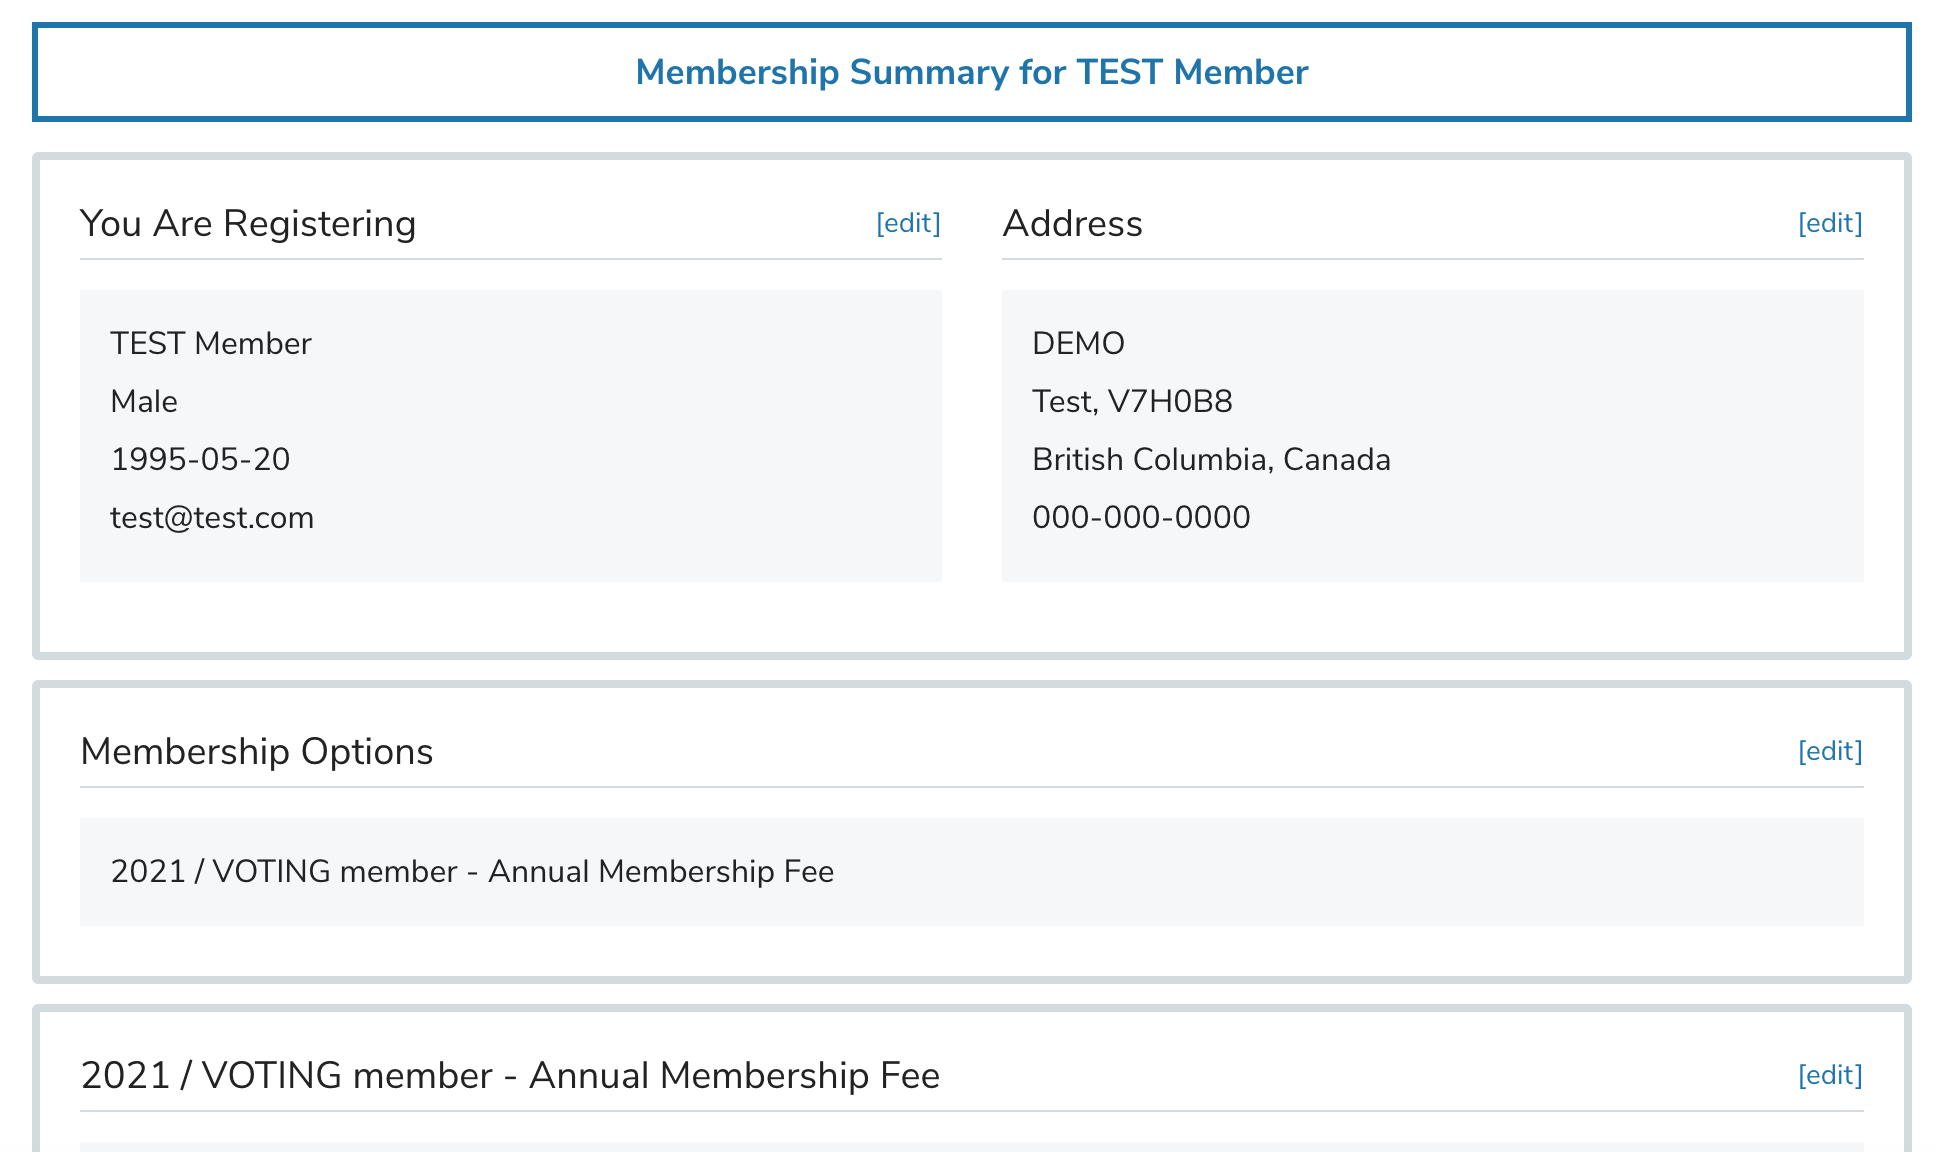1936x1152 pixels.
Task: Click the DEMO address line
Action: (x=1078, y=343)
